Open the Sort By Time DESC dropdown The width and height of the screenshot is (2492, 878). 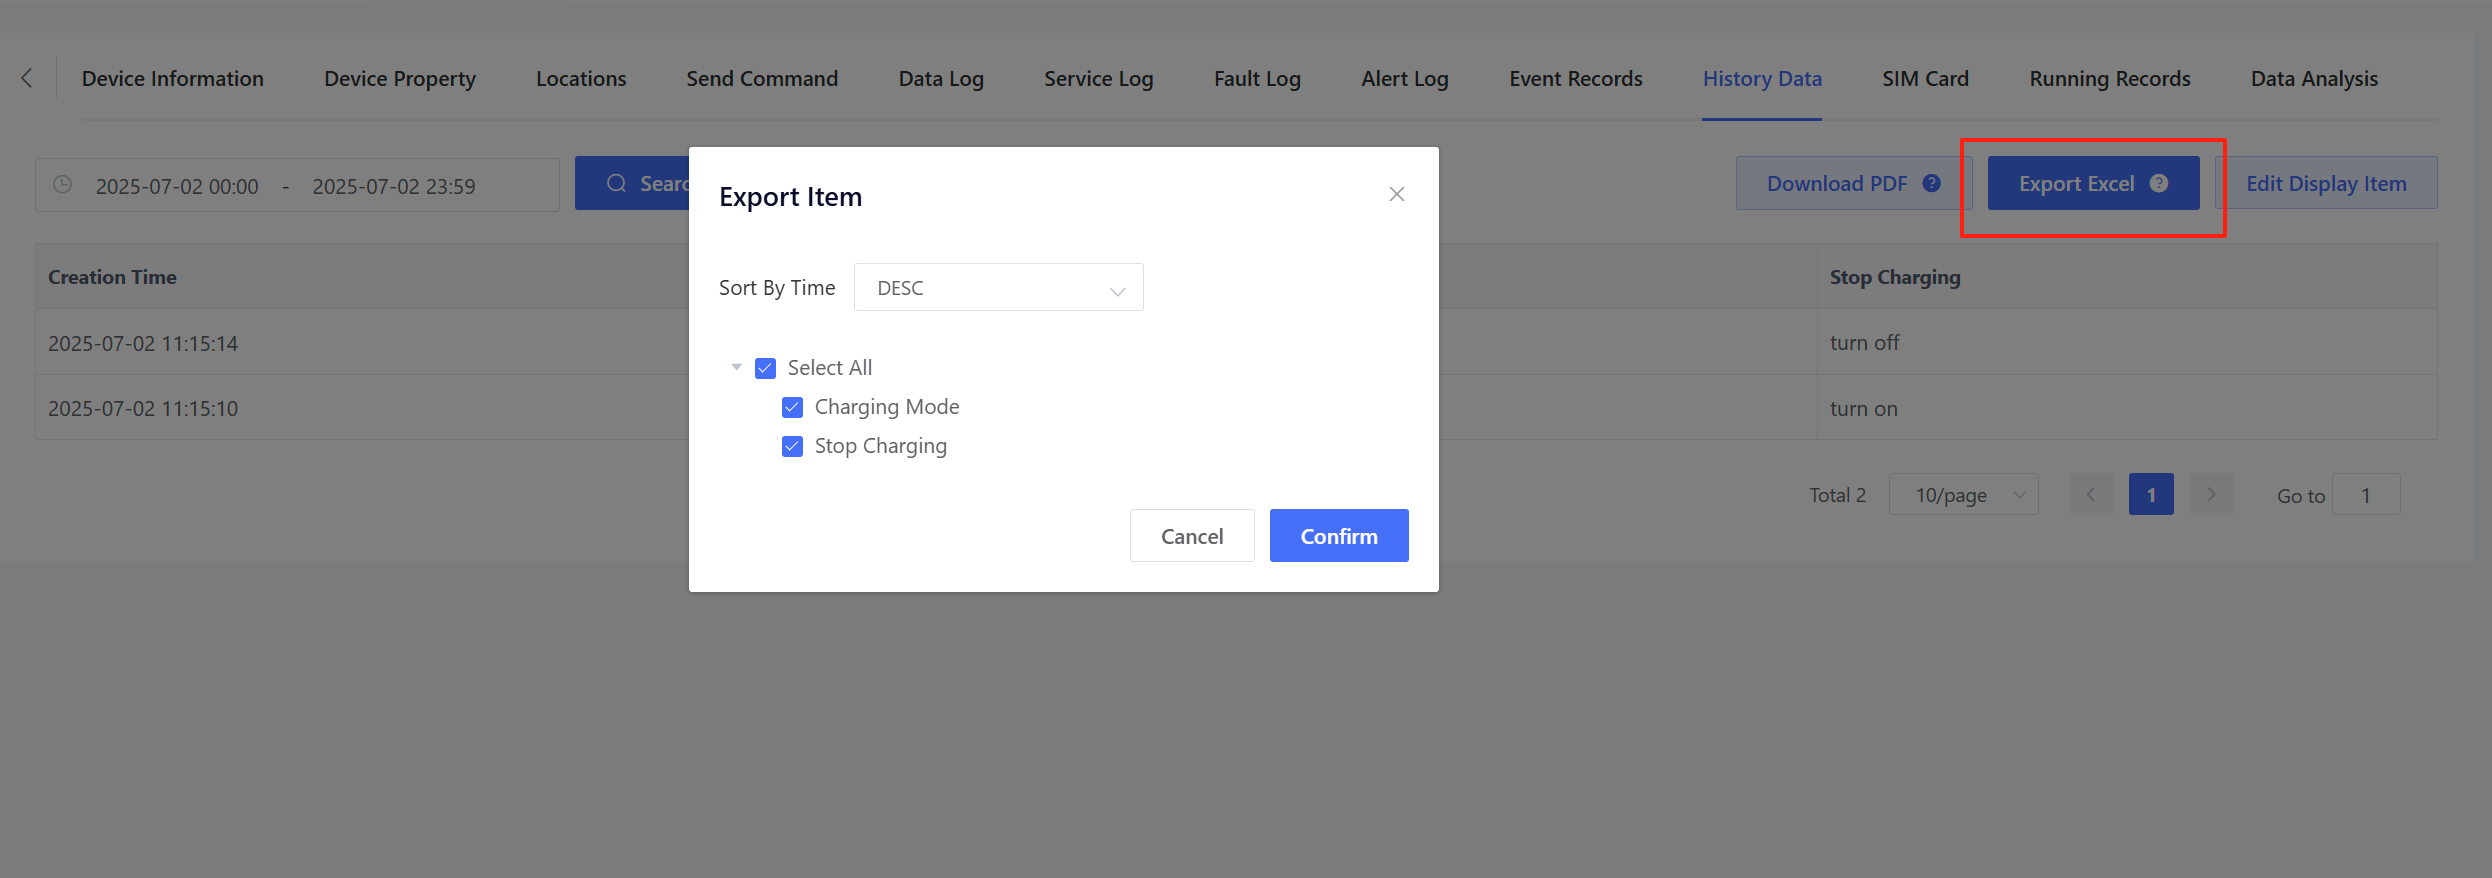click(x=998, y=288)
